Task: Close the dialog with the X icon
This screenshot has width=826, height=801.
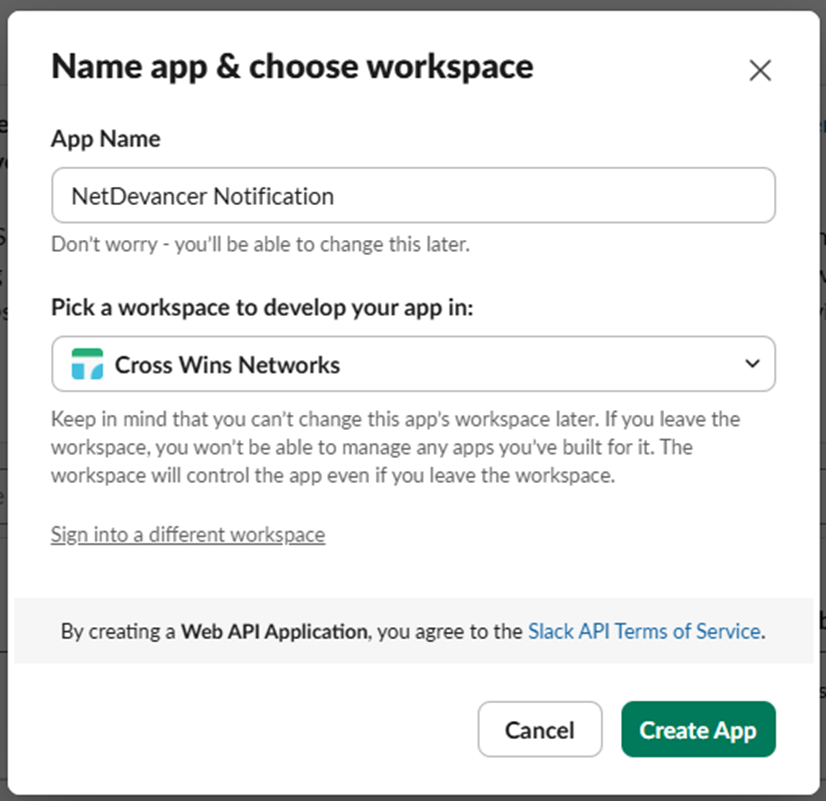Action: pyautogui.click(x=760, y=70)
